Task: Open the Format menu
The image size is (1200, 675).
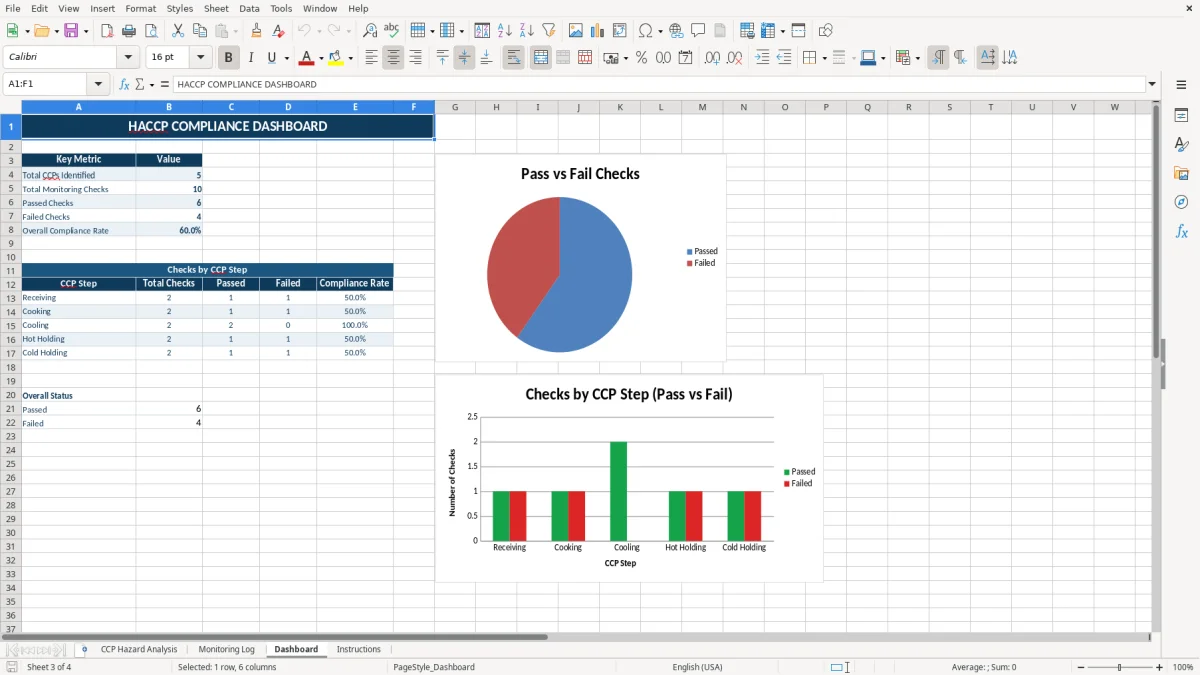Action: point(141,8)
